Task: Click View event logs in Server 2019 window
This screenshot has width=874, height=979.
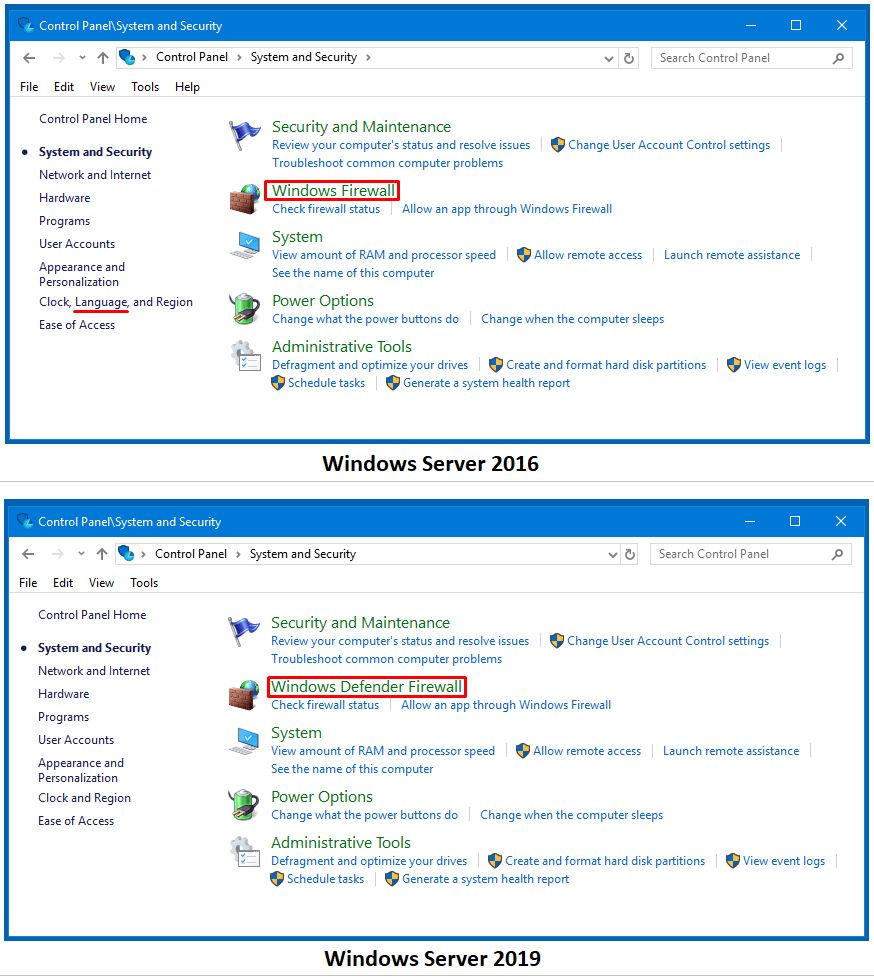Action: (x=783, y=861)
